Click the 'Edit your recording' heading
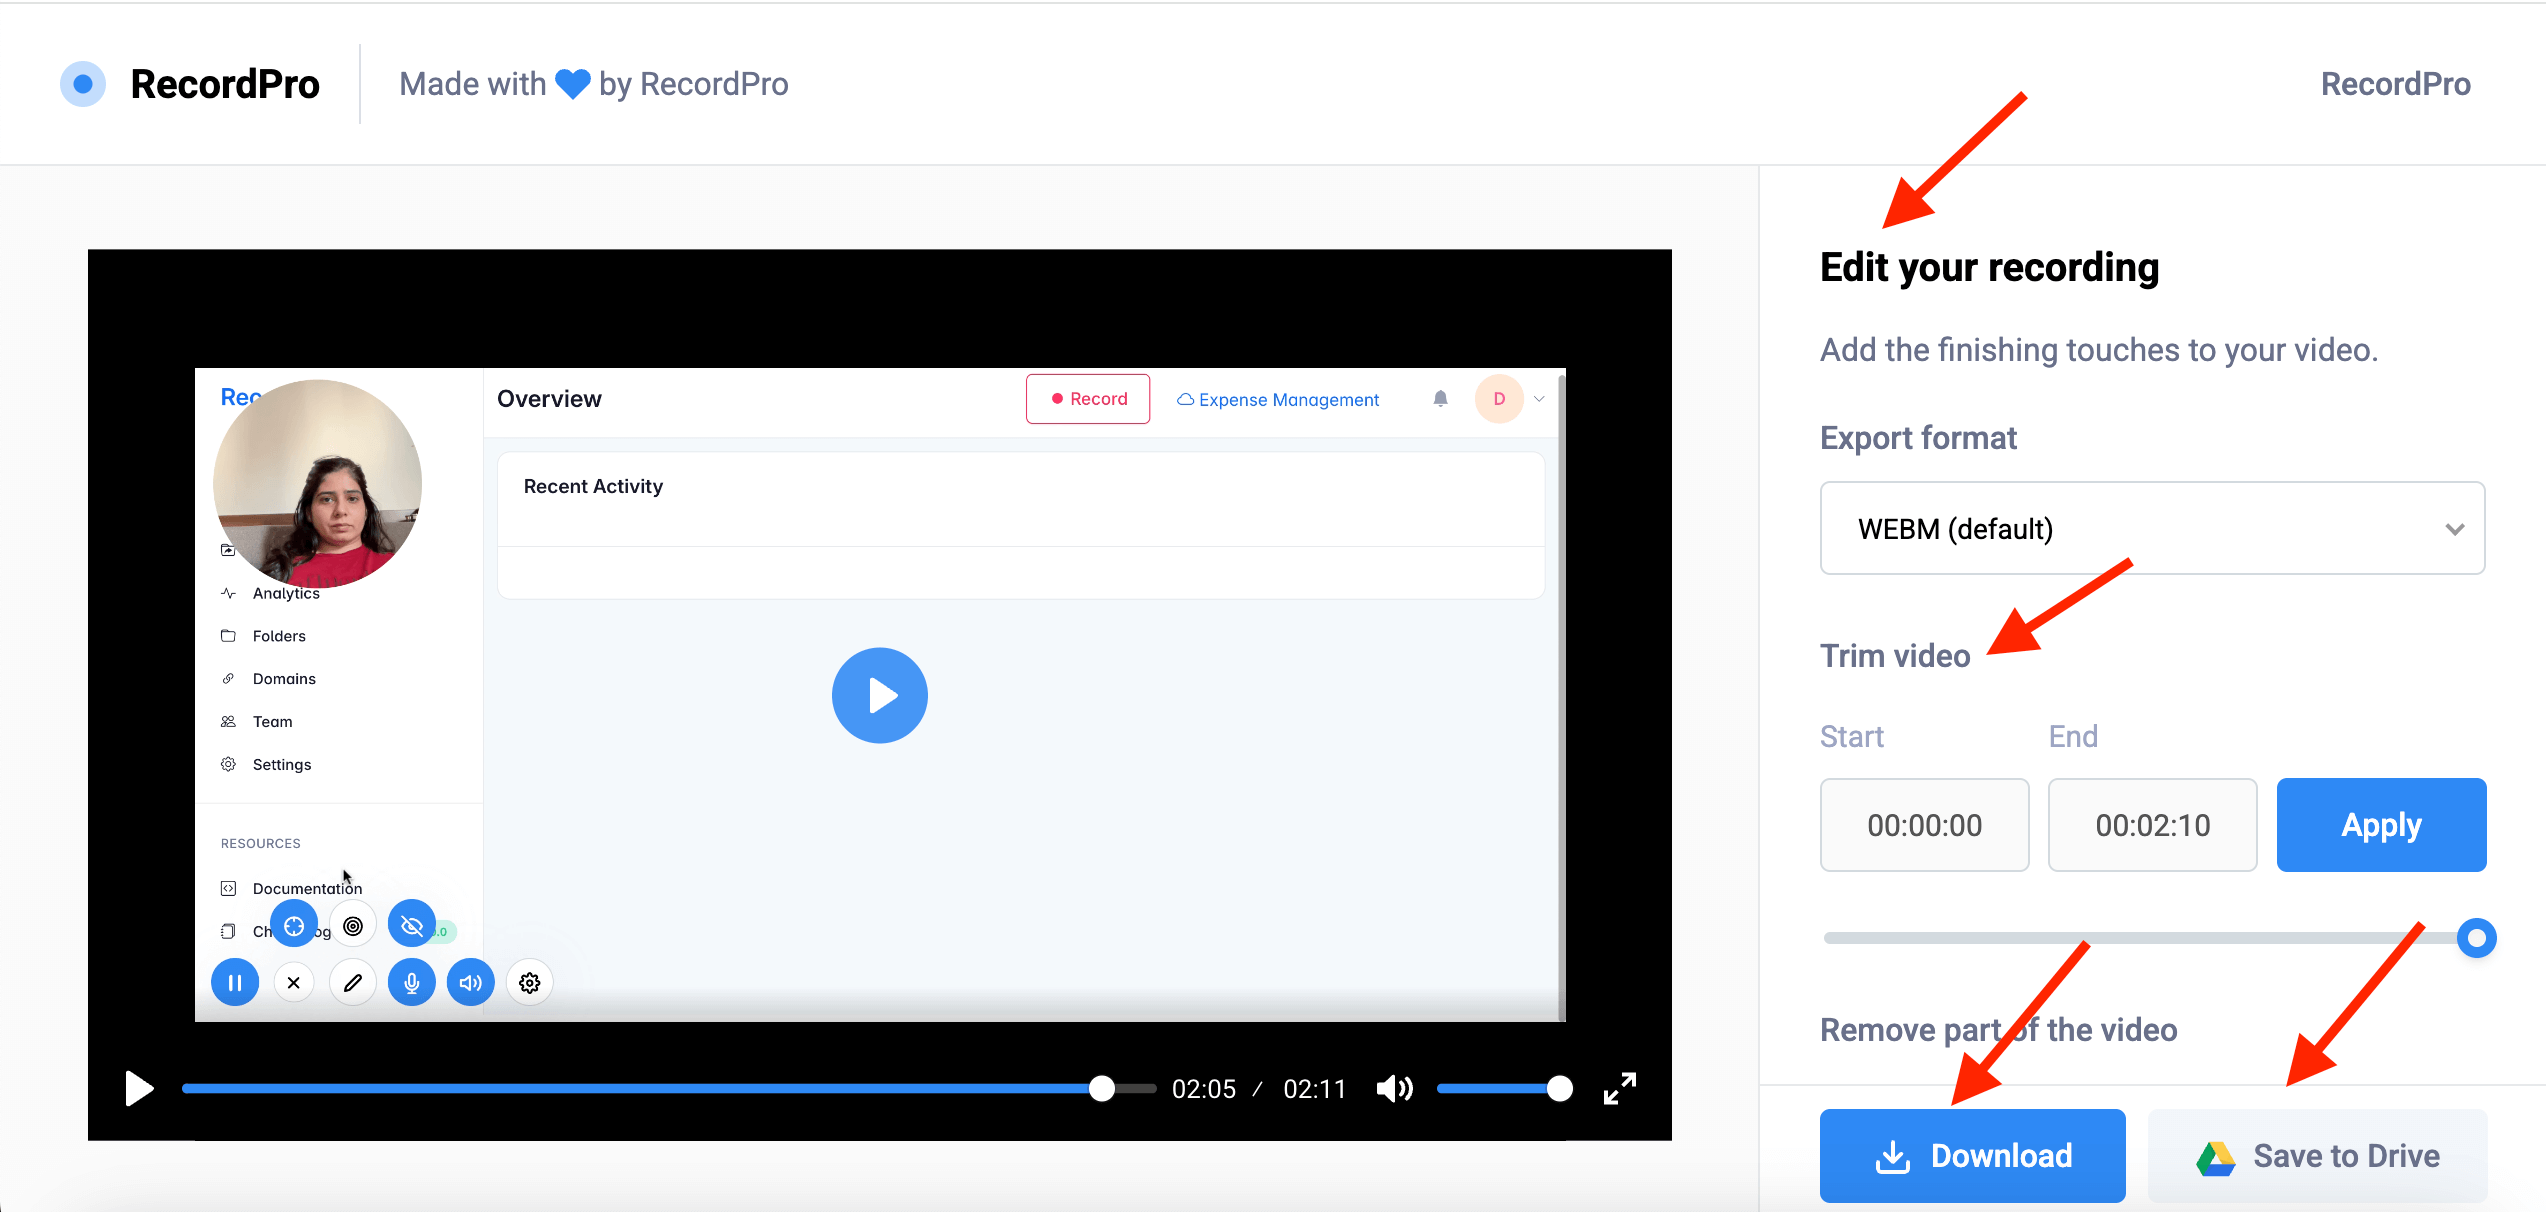This screenshot has height=1212, width=2546. (1989, 267)
